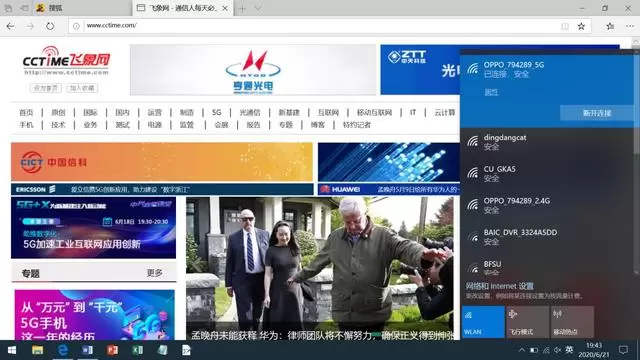Open the 网络和 Internet 设置 link
Viewport: 640px width, 360px height.
[x=500, y=286]
